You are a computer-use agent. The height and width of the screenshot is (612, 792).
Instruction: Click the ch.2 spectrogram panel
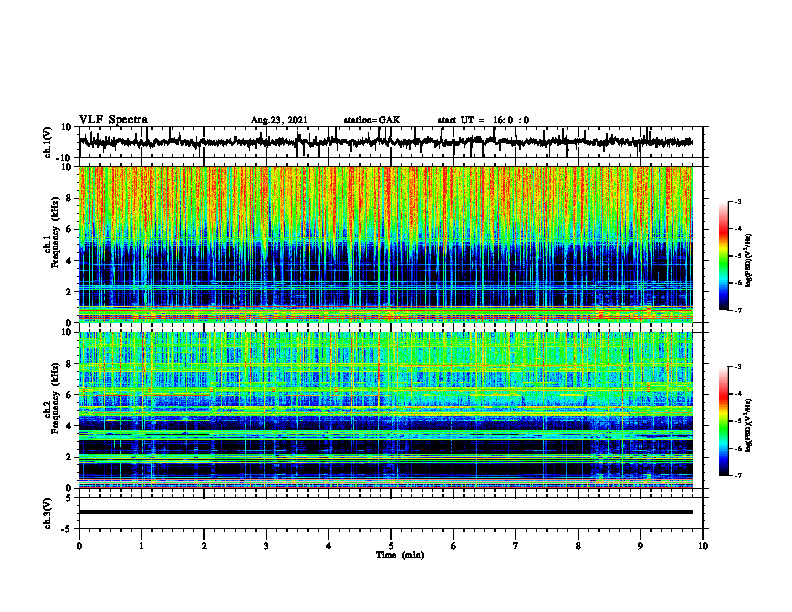pyautogui.click(x=385, y=410)
